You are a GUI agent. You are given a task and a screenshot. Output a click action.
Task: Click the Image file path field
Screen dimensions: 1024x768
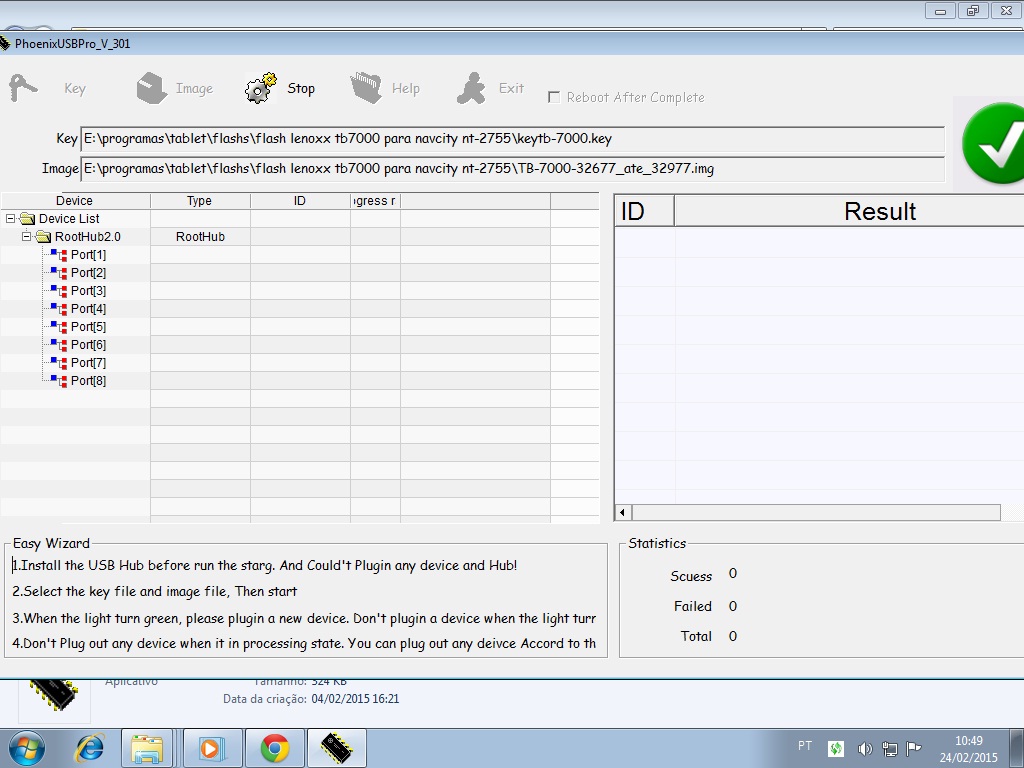pyautogui.click(x=513, y=168)
